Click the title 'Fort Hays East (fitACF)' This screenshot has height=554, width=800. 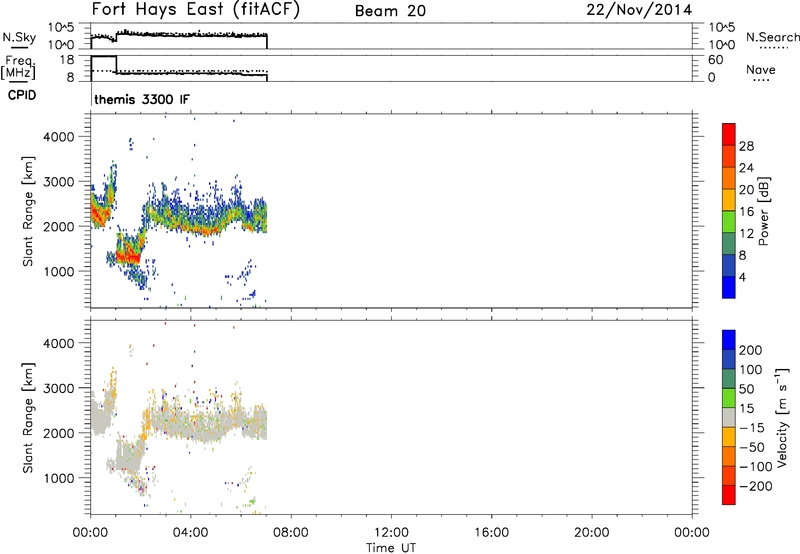pyautogui.click(x=195, y=9)
